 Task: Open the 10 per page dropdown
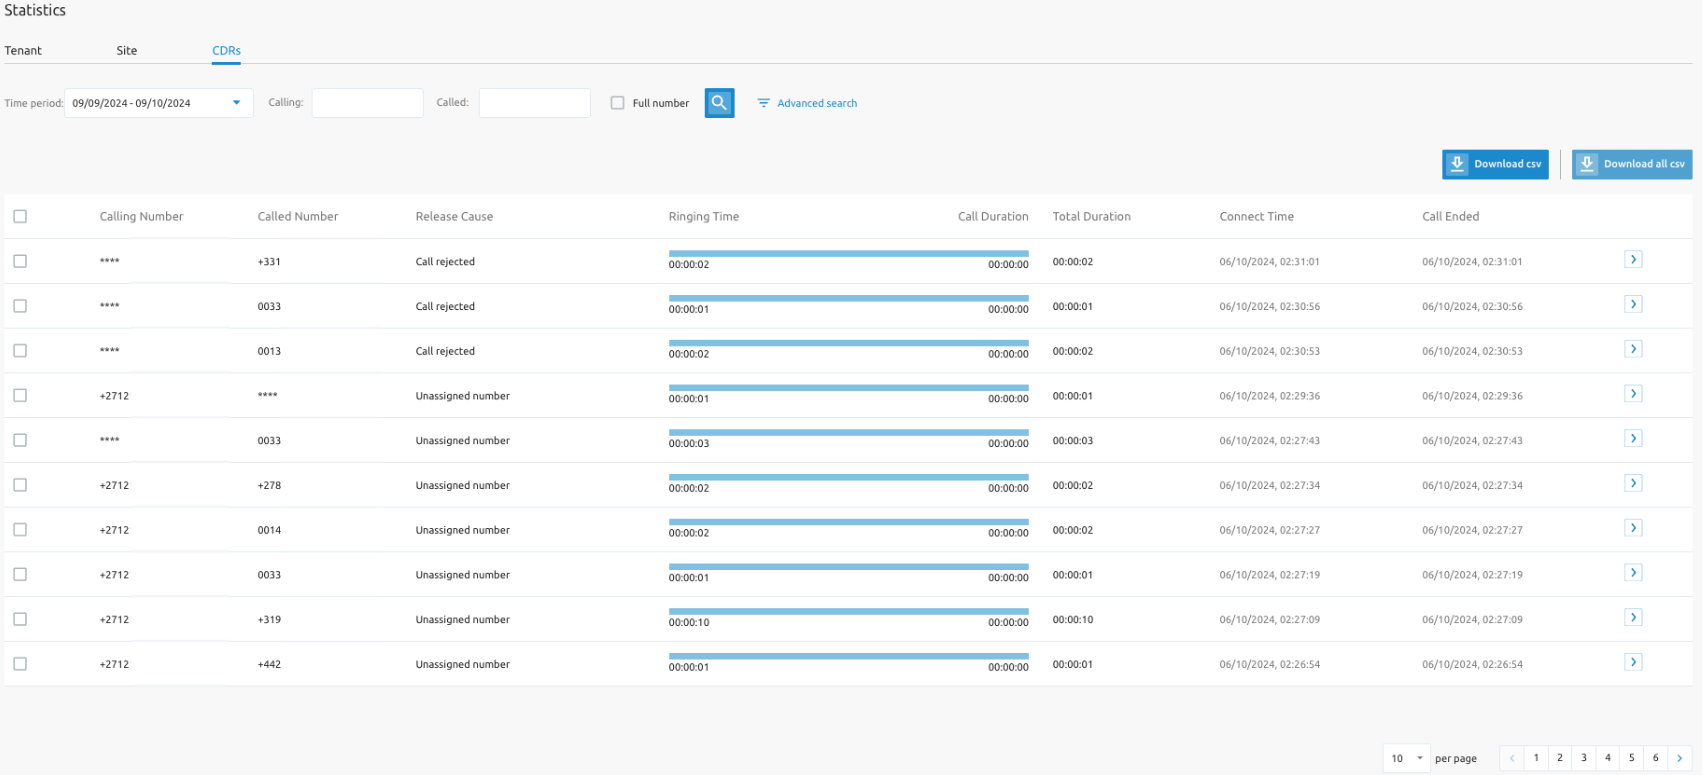click(x=1406, y=758)
